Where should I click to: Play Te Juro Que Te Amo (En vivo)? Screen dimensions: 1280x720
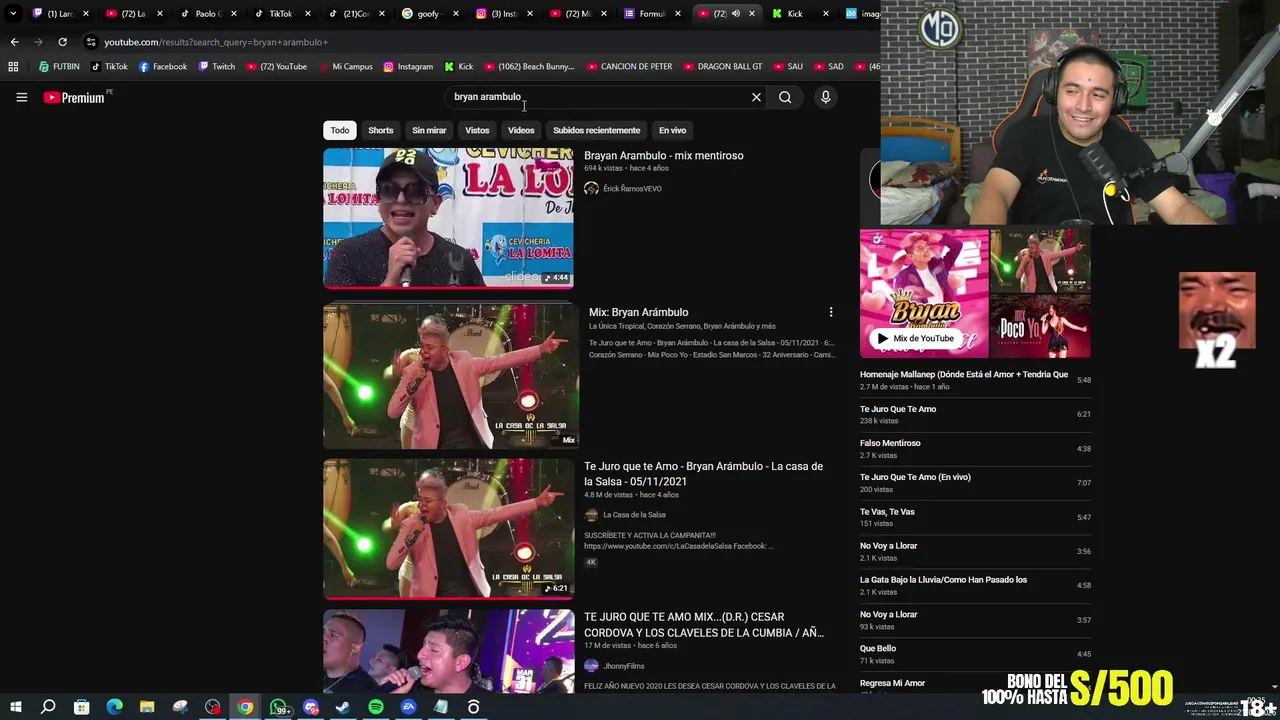[975, 483]
